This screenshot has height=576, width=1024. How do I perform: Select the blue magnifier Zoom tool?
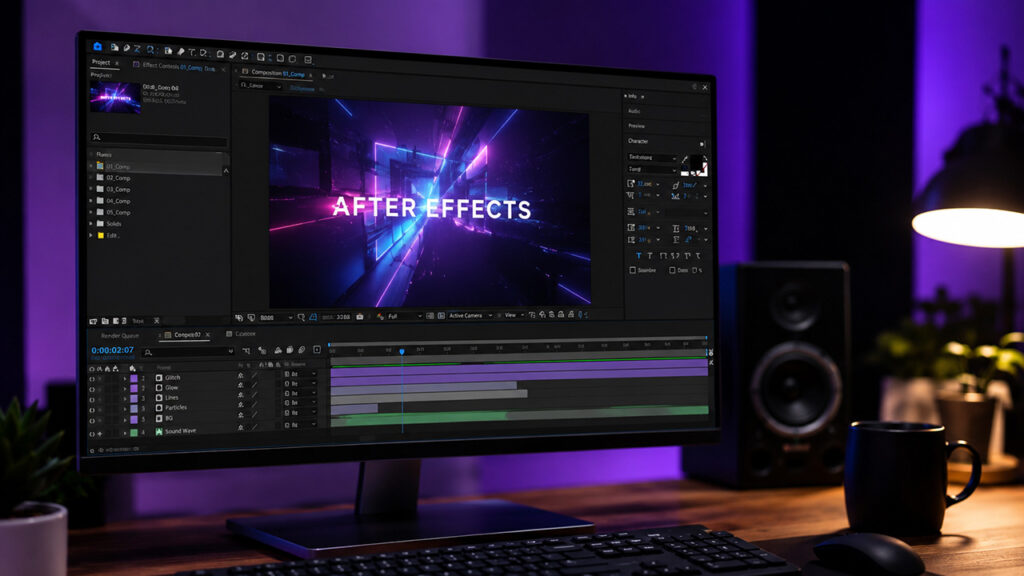point(150,49)
